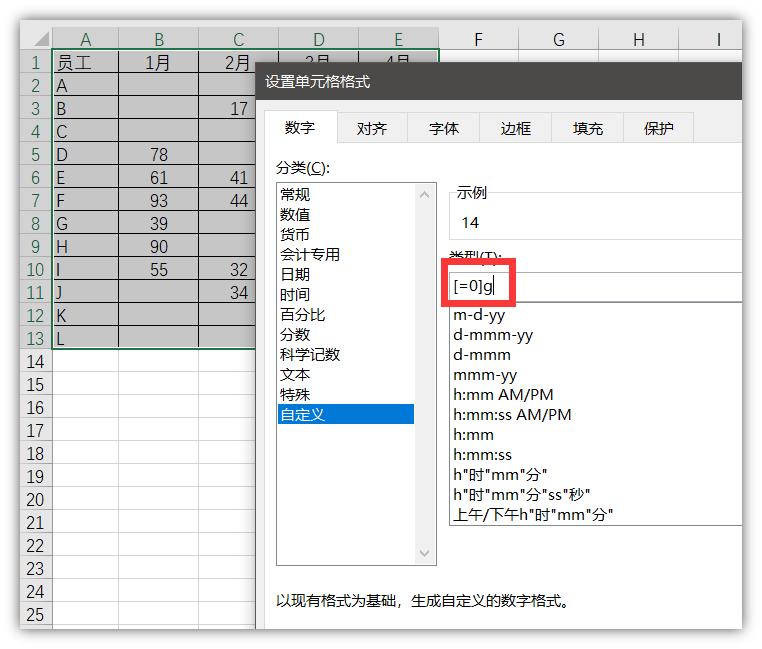Viewport: 762px width, 649px height.
Task: Click category list scroll up arrow
Action: (424, 195)
